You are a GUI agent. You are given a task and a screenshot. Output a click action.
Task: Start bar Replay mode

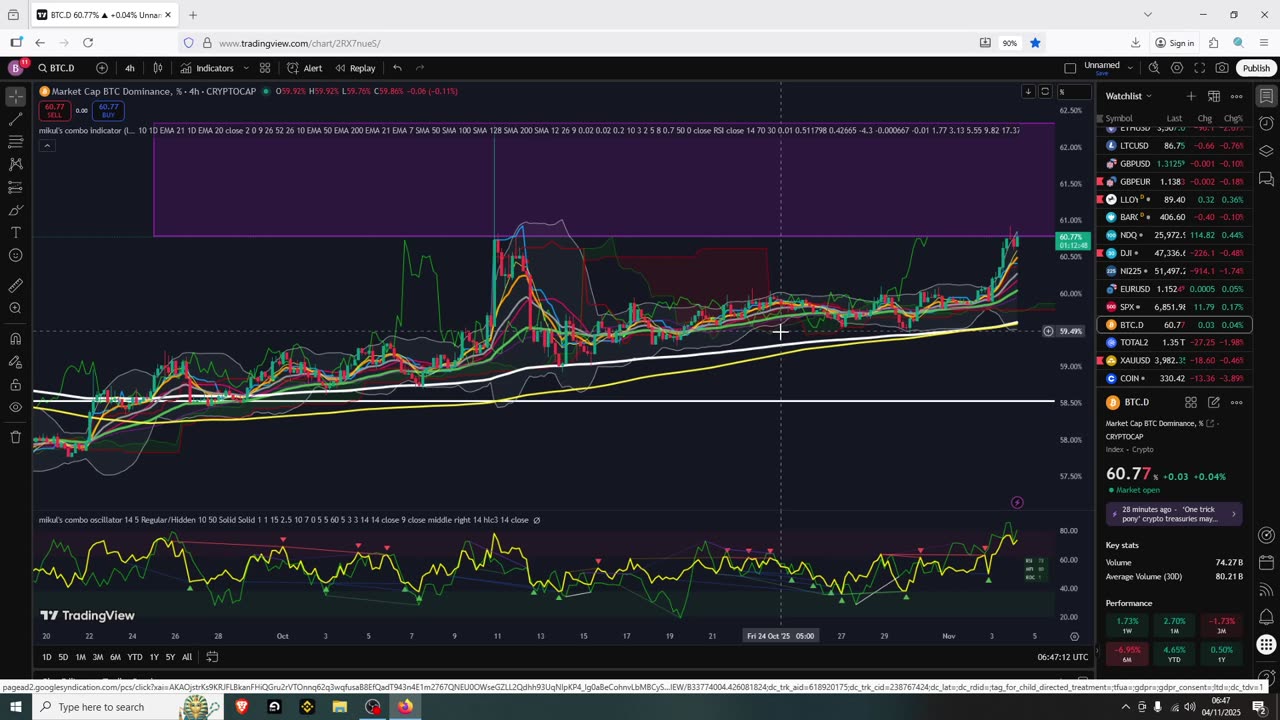coord(355,68)
